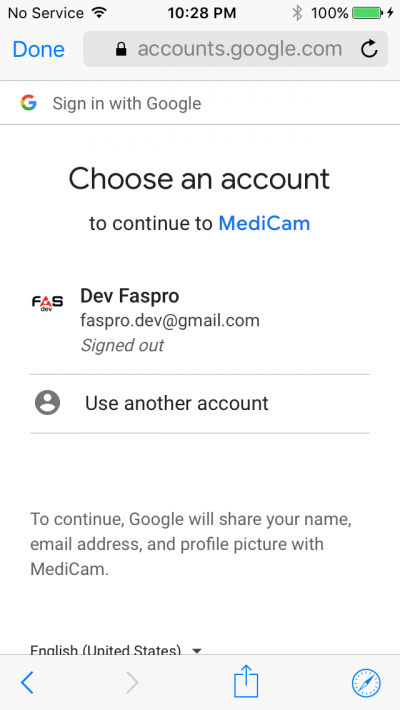Image resolution: width=400 pixels, height=710 pixels.
Task: Tap the generic person avatar icon
Action: [48, 403]
